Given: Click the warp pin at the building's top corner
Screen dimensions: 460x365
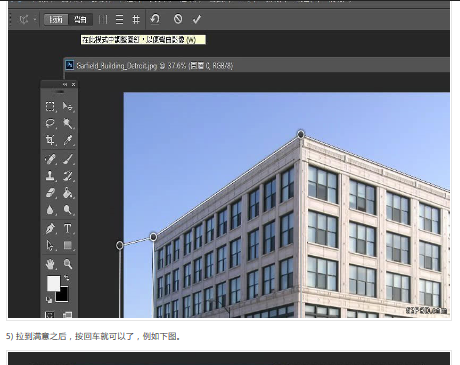Looking at the screenshot, I should [300, 134].
